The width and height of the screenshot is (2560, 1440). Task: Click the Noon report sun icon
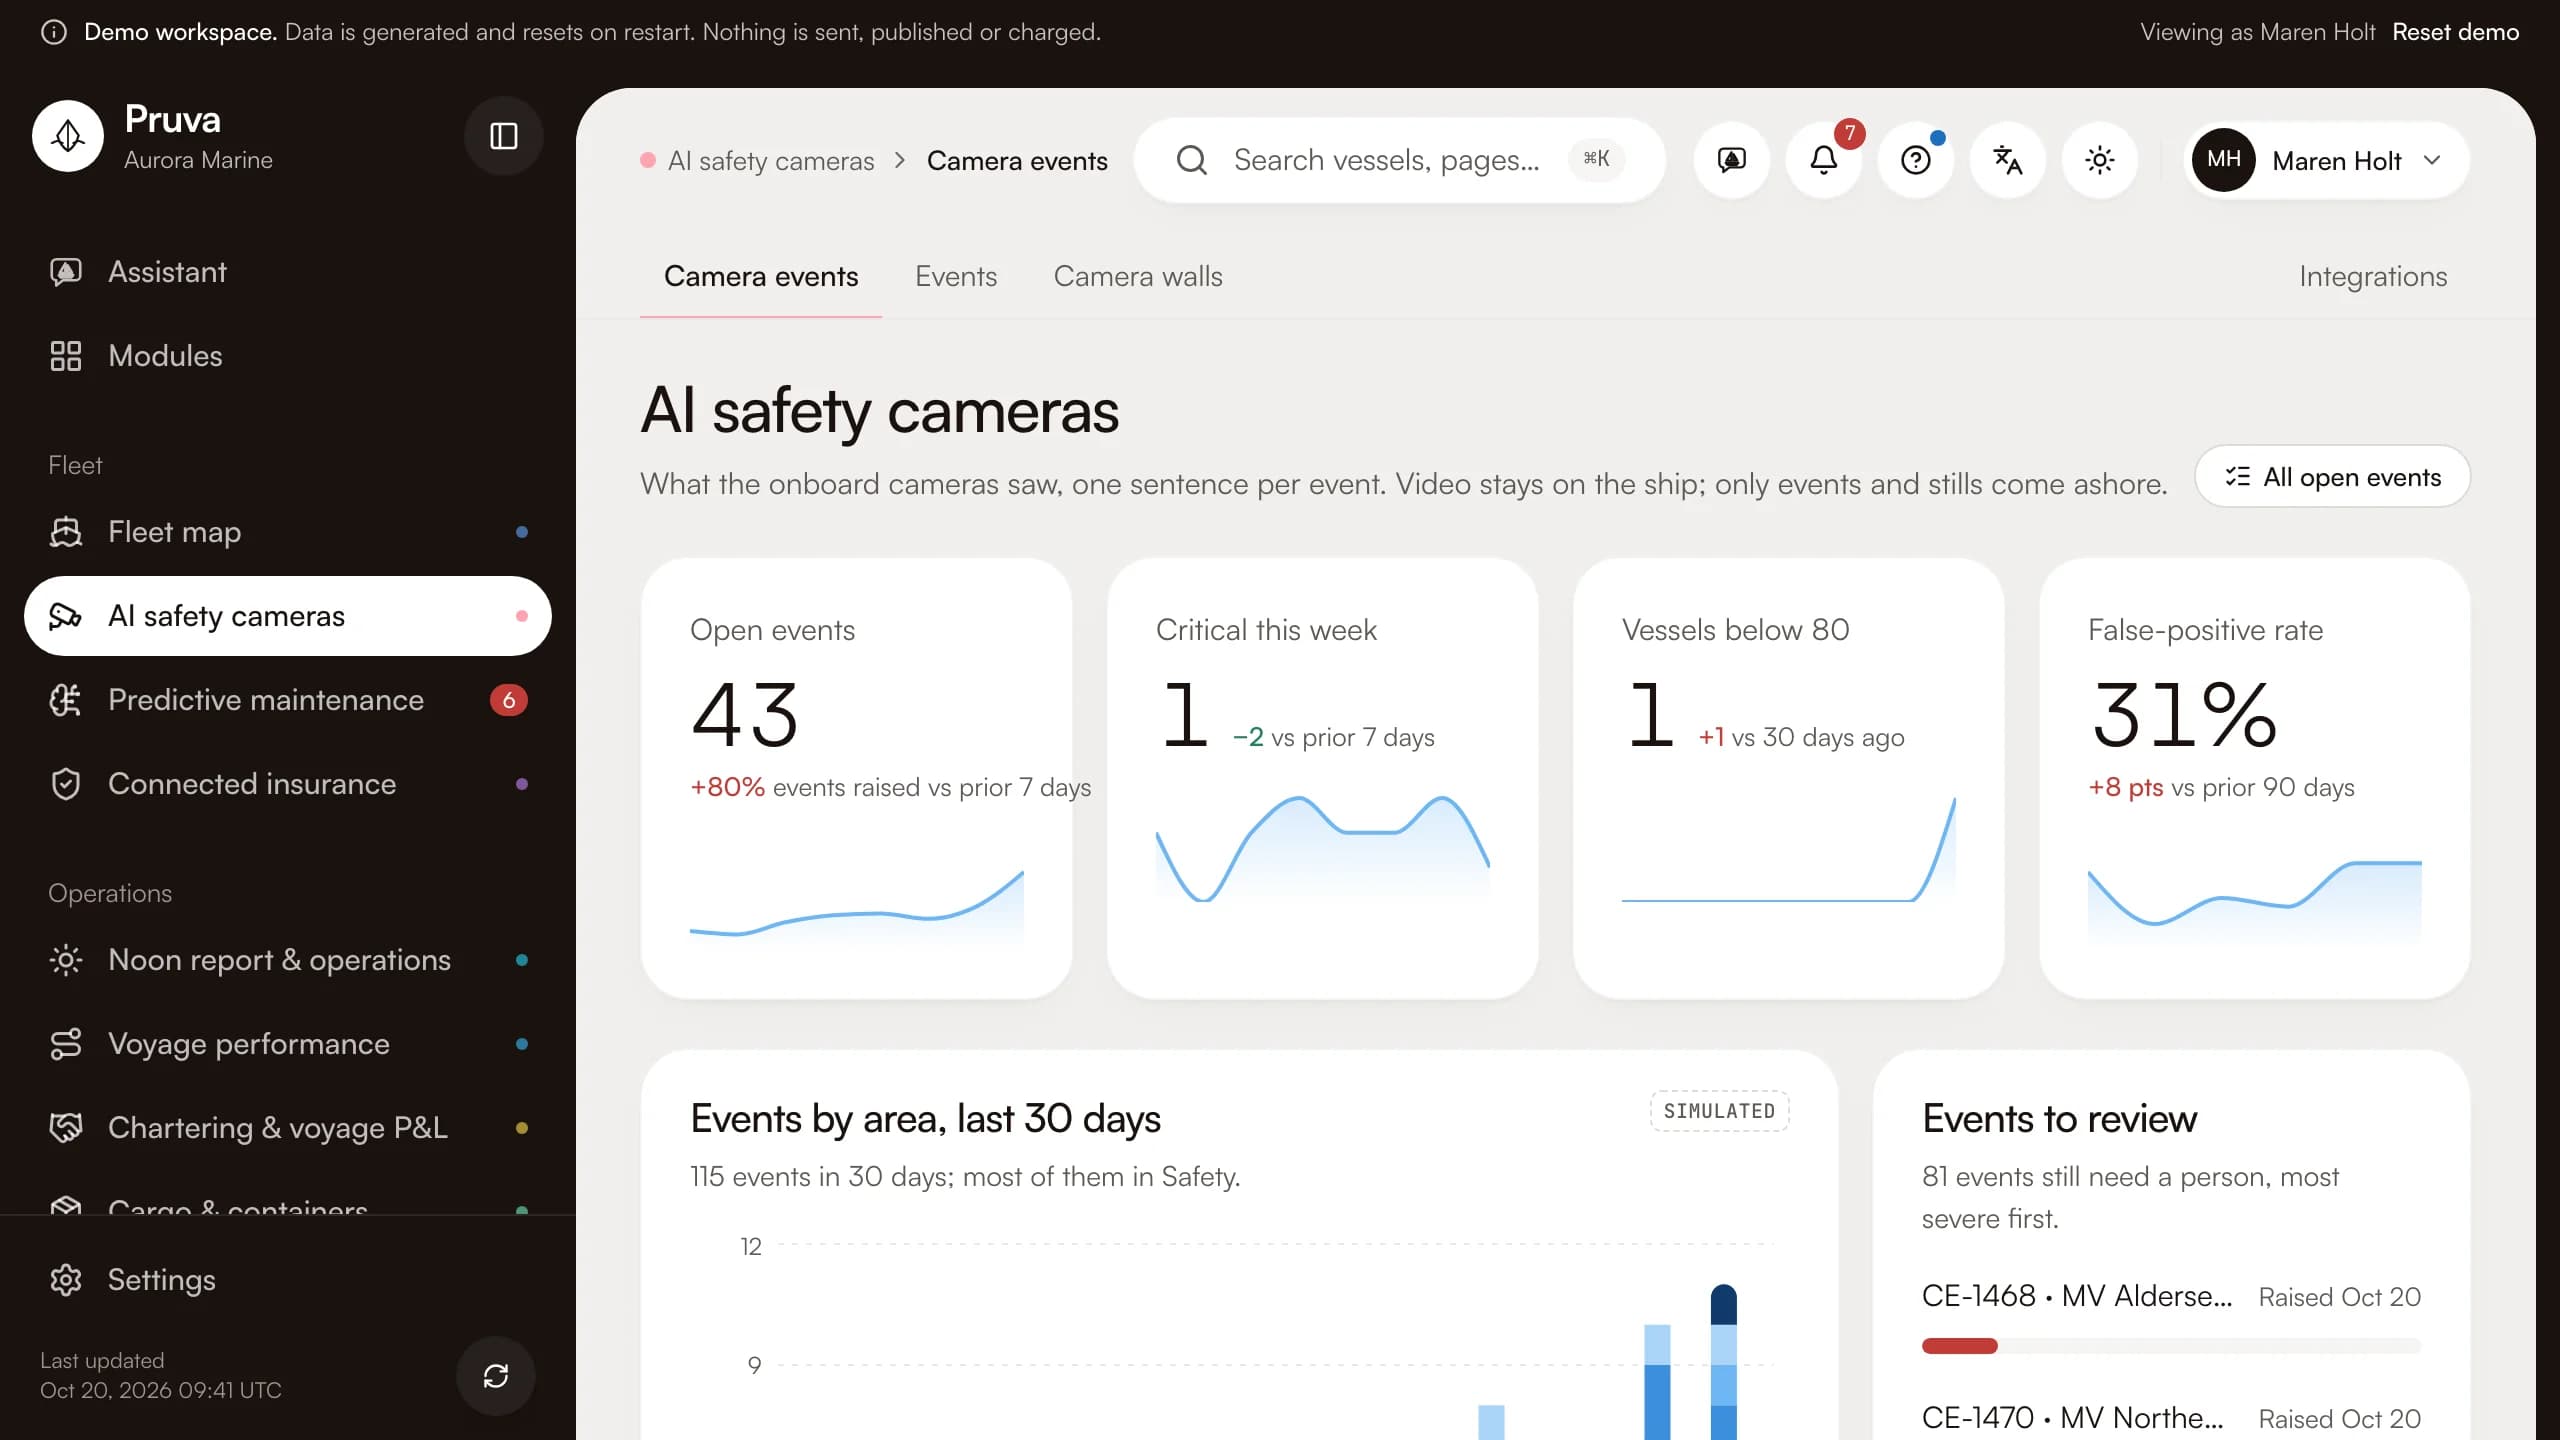[66, 960]
